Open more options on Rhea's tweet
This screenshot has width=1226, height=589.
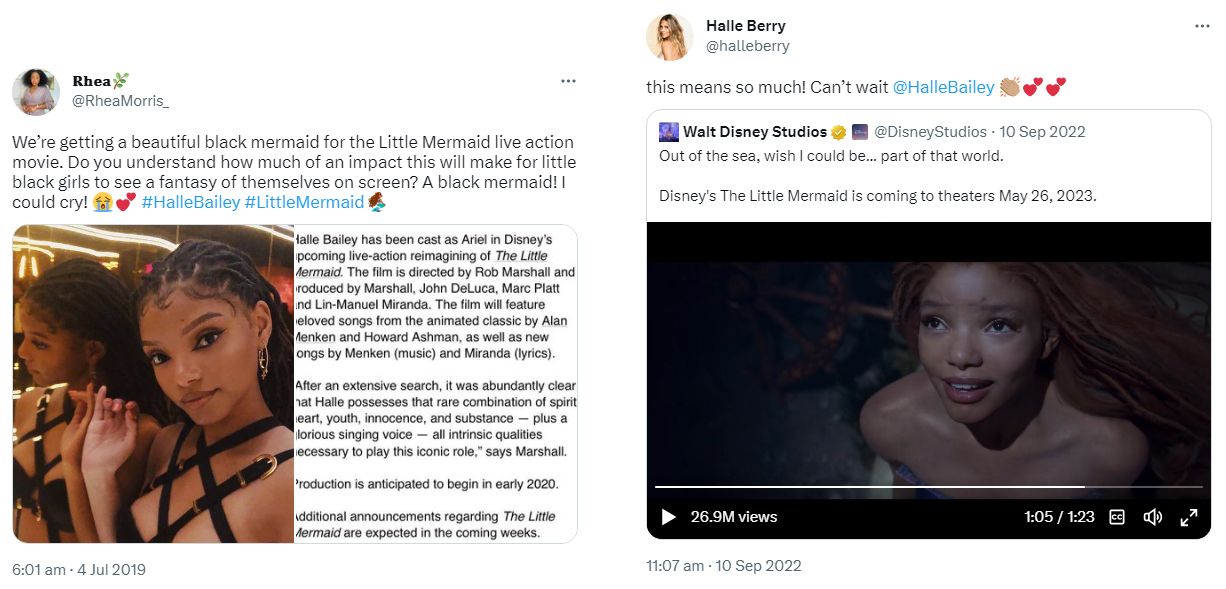(568, 81)
